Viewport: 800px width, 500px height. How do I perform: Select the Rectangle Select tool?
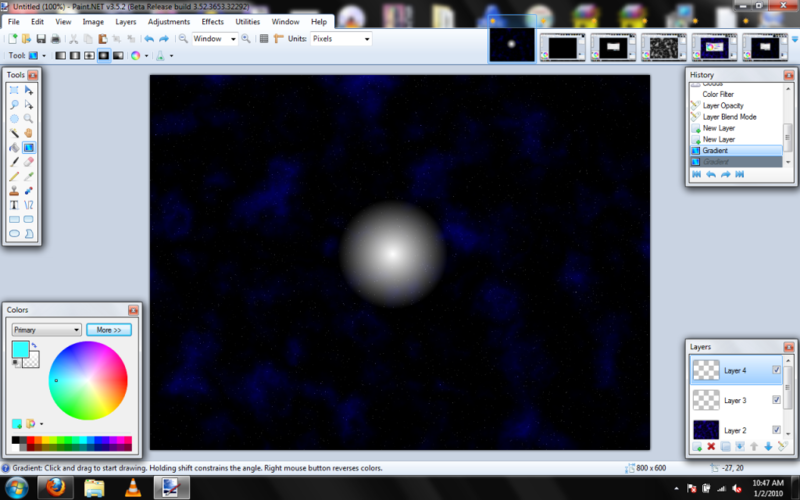click(x=14, y=90)
